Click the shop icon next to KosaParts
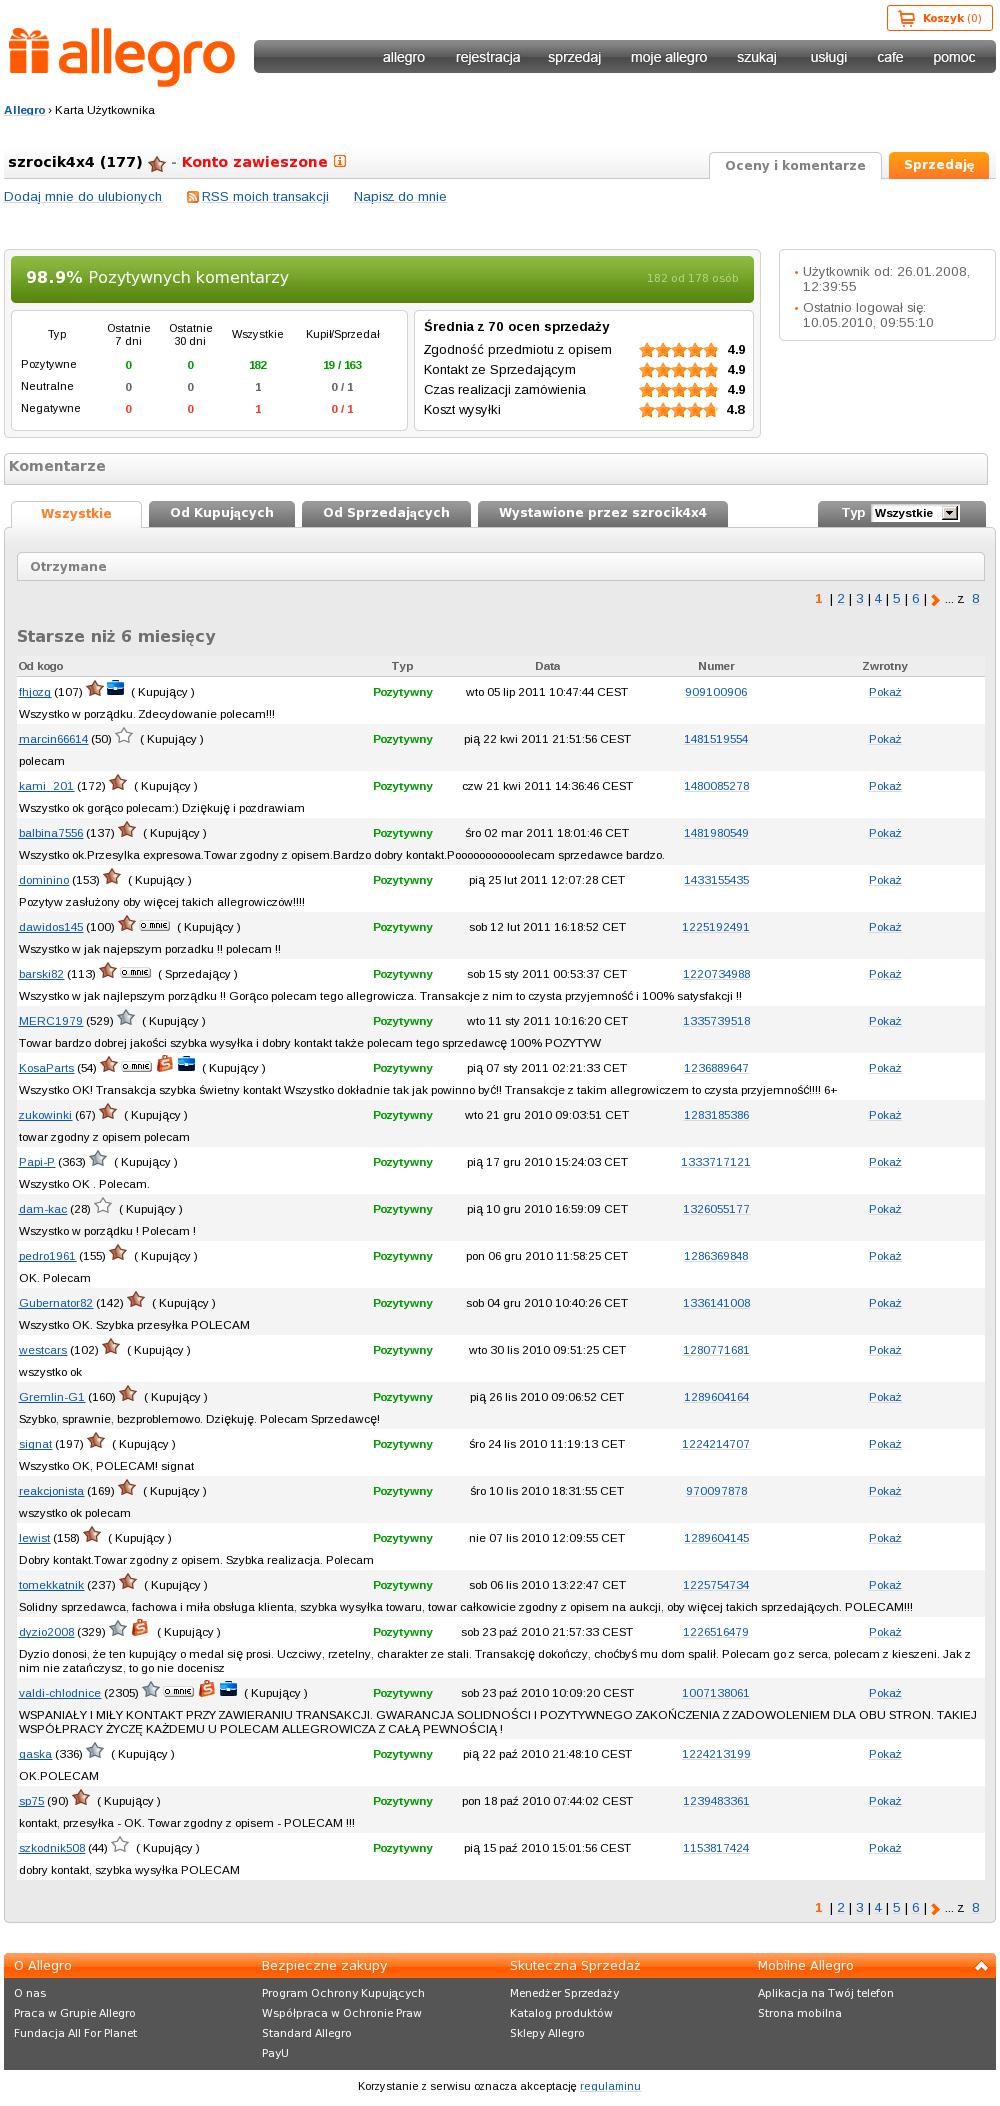Screen dimensions: 1000x2106 coord(165,1065)
